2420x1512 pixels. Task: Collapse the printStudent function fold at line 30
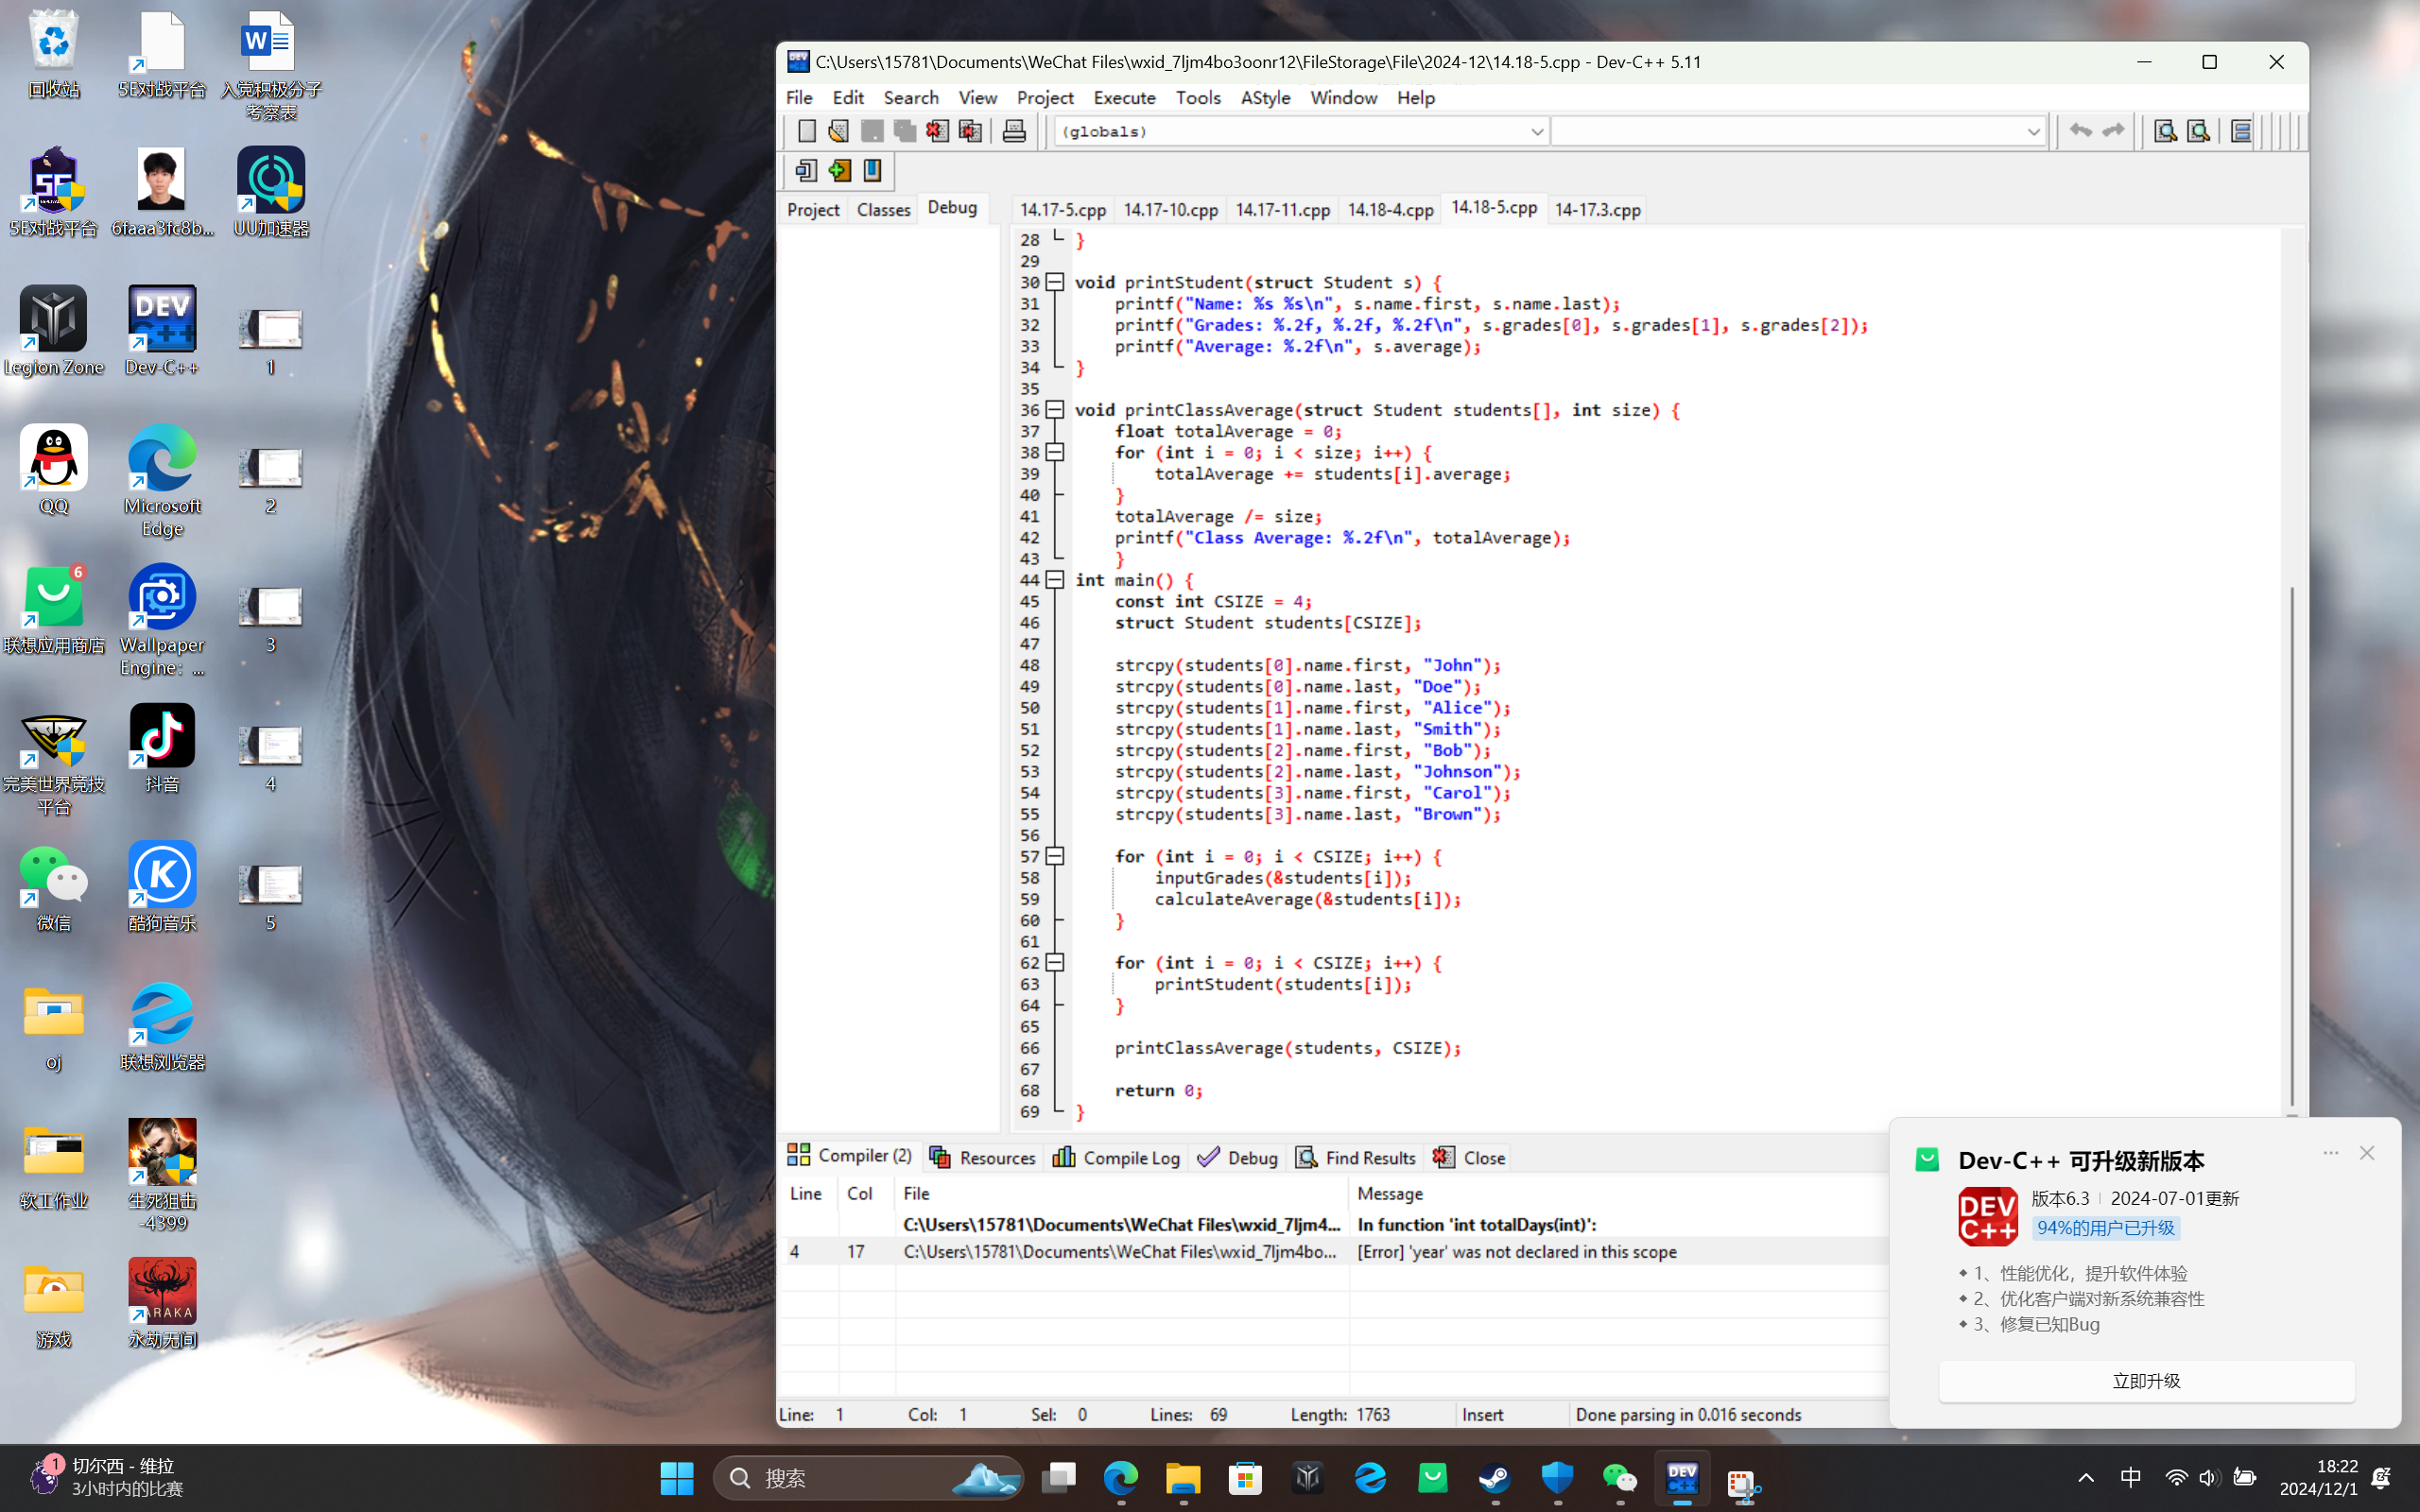click(x=1055, y=282)
